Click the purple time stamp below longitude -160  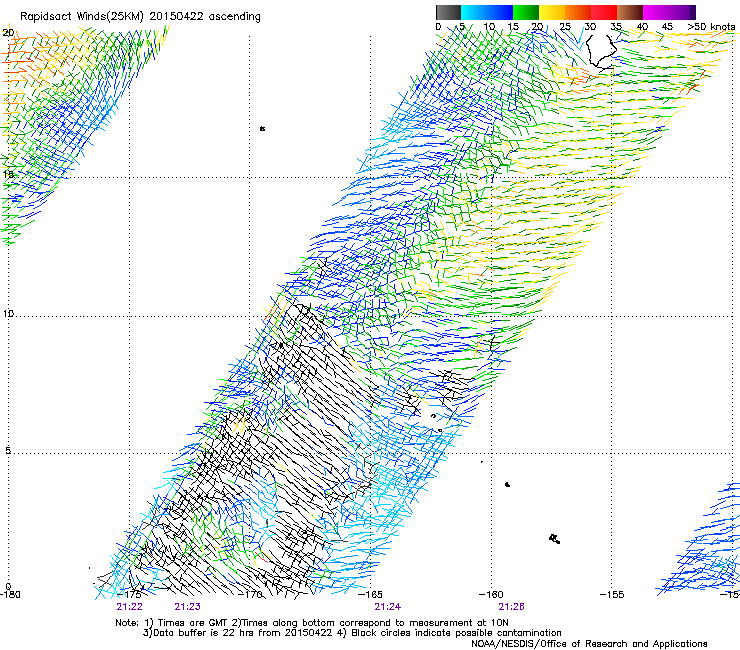coord(512,607)
